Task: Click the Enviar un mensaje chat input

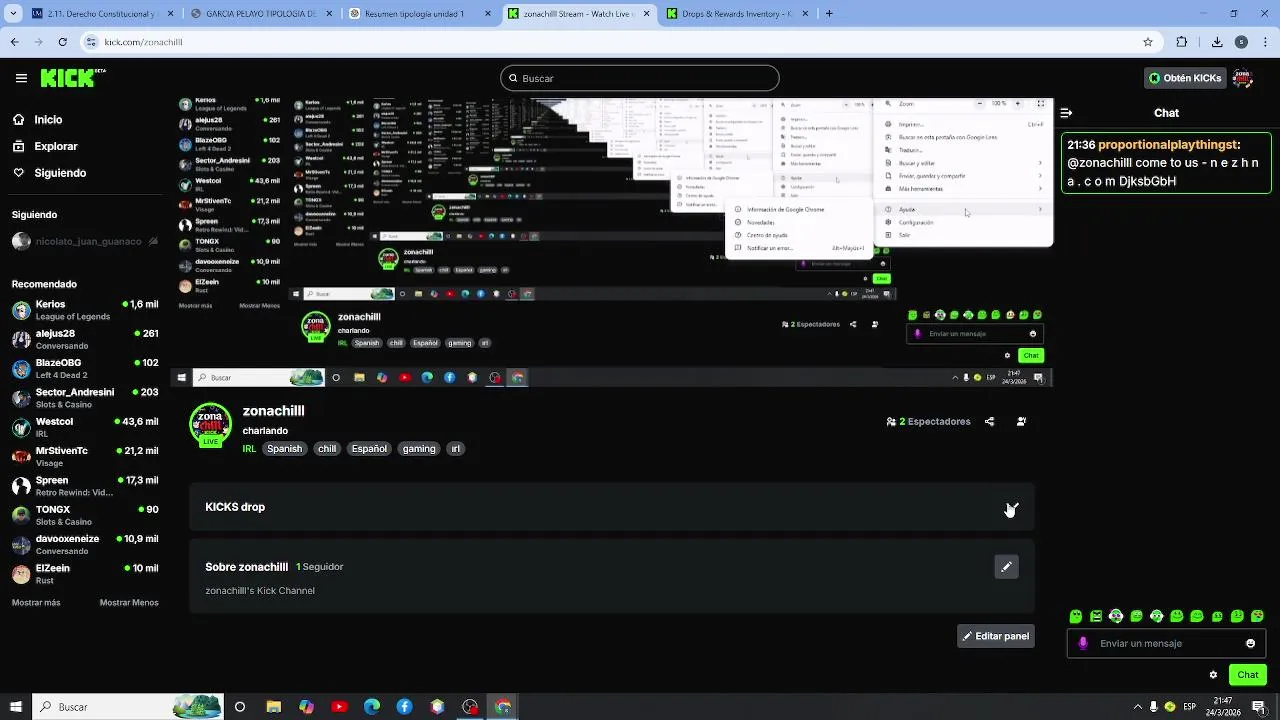Action: pos(1166,644)
